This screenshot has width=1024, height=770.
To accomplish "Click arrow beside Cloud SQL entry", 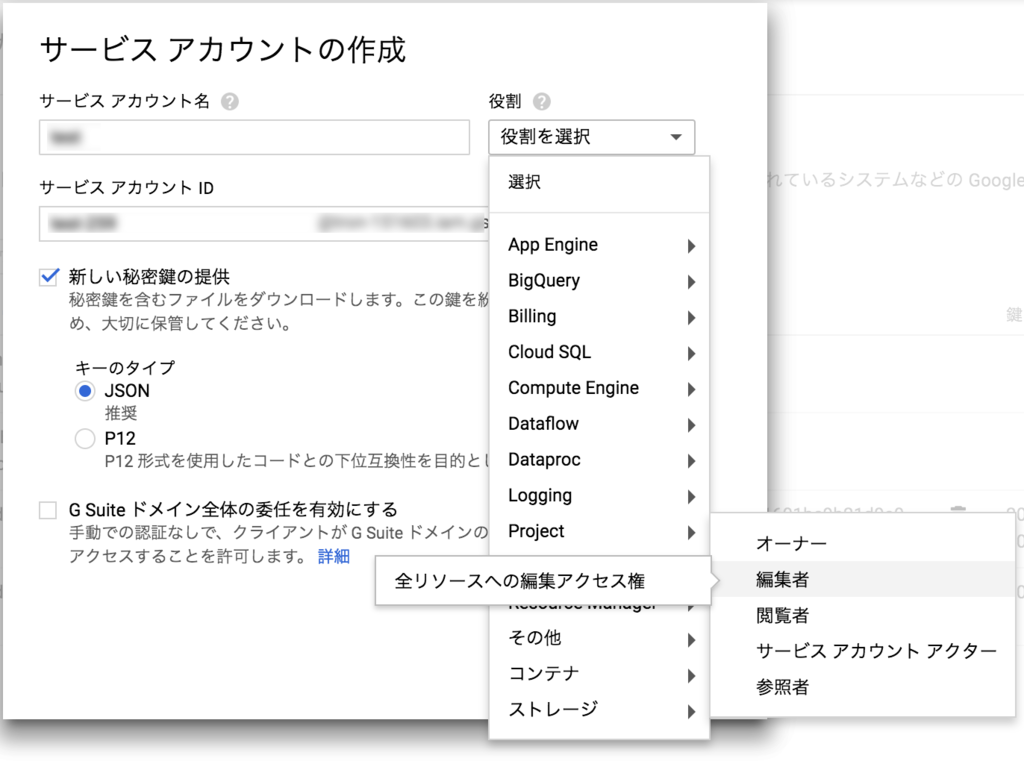I will [691, 354].
